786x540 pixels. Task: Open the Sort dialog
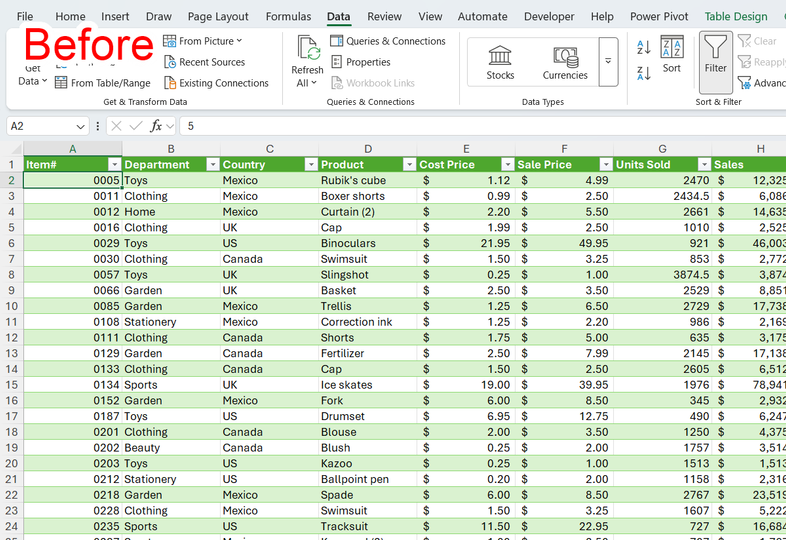point(672,54)
